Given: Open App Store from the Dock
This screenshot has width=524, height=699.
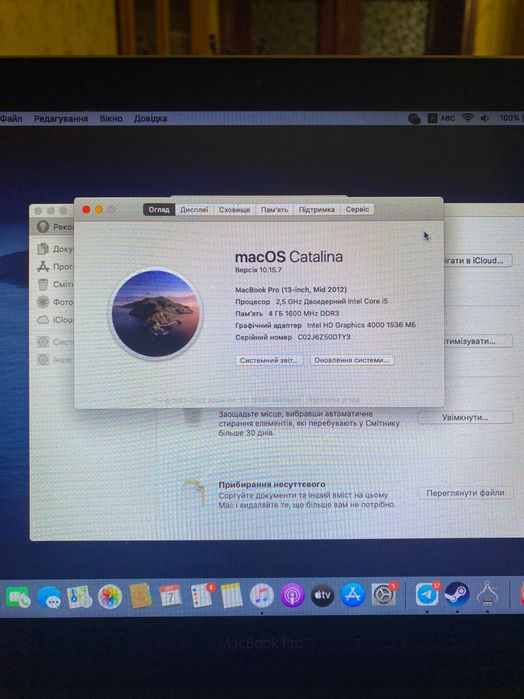Looking at the screenshot, I should point(353,595).
